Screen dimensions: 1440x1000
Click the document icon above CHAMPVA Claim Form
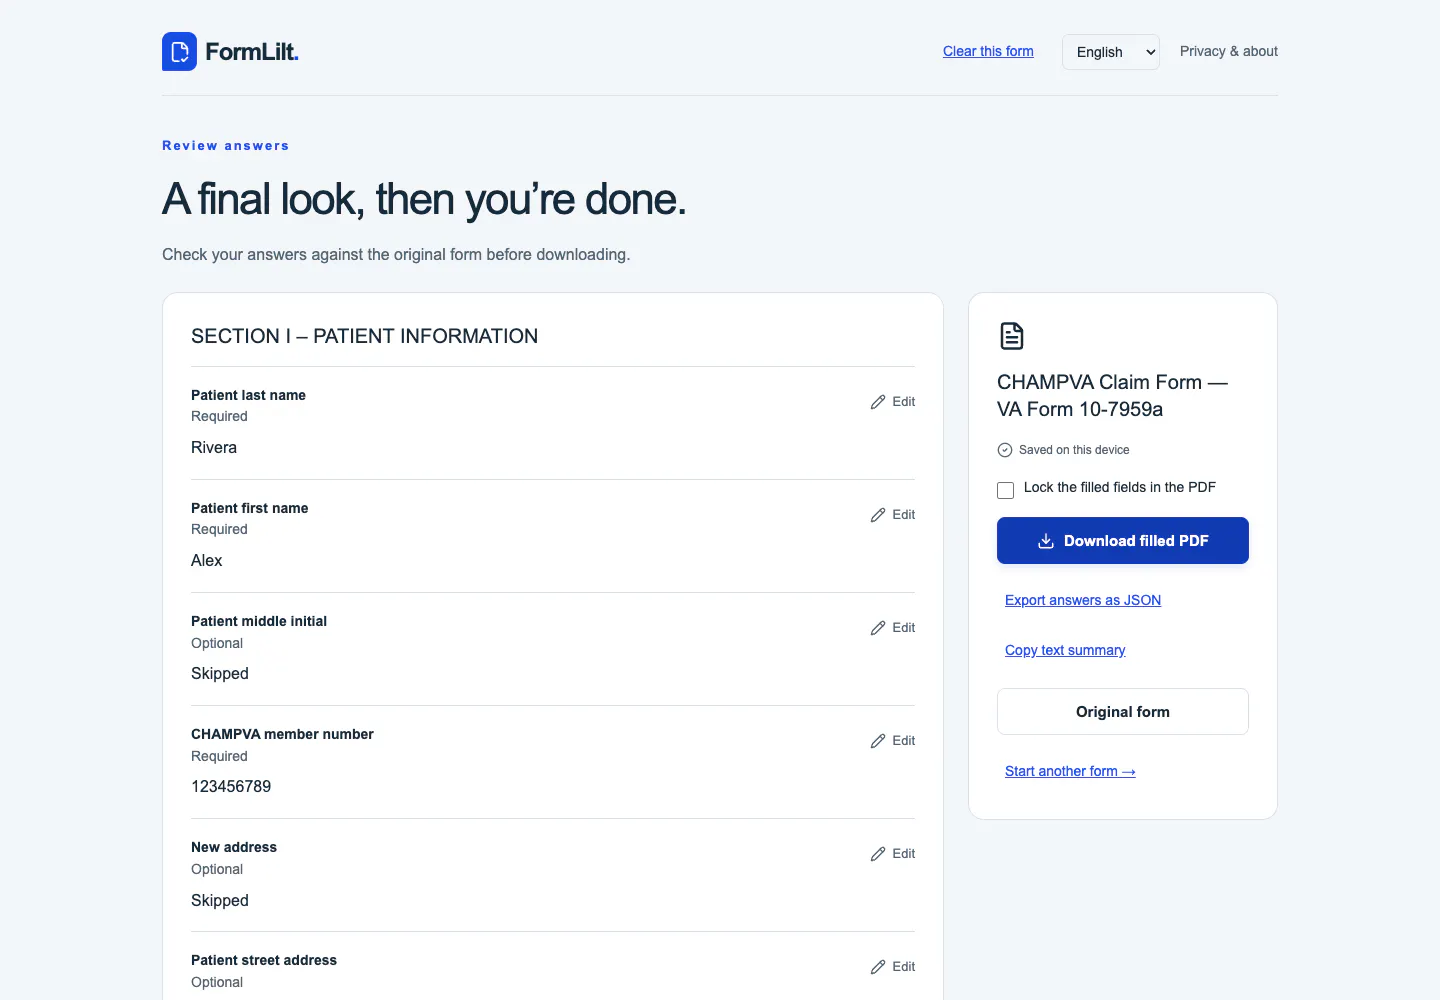point(1011,336)
